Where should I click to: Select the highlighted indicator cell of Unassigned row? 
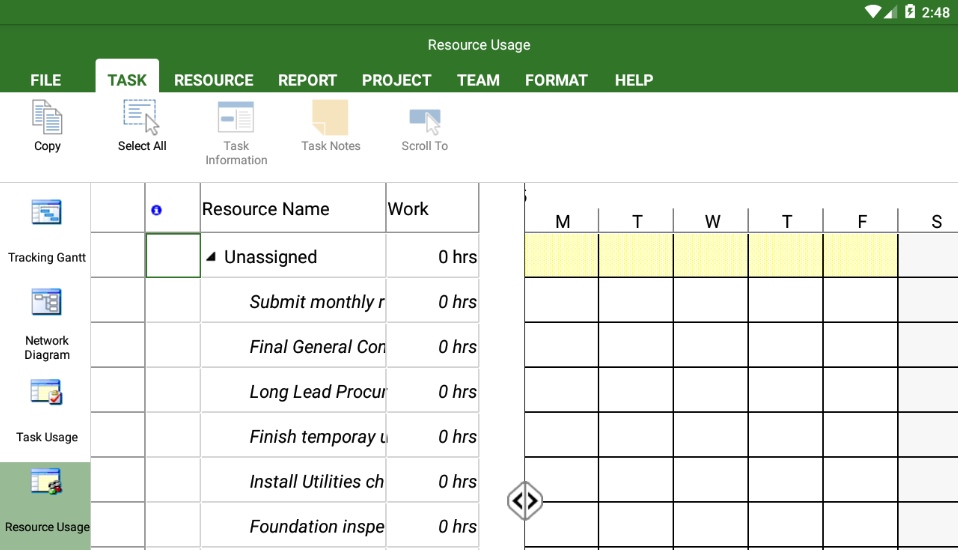point(173,255)
